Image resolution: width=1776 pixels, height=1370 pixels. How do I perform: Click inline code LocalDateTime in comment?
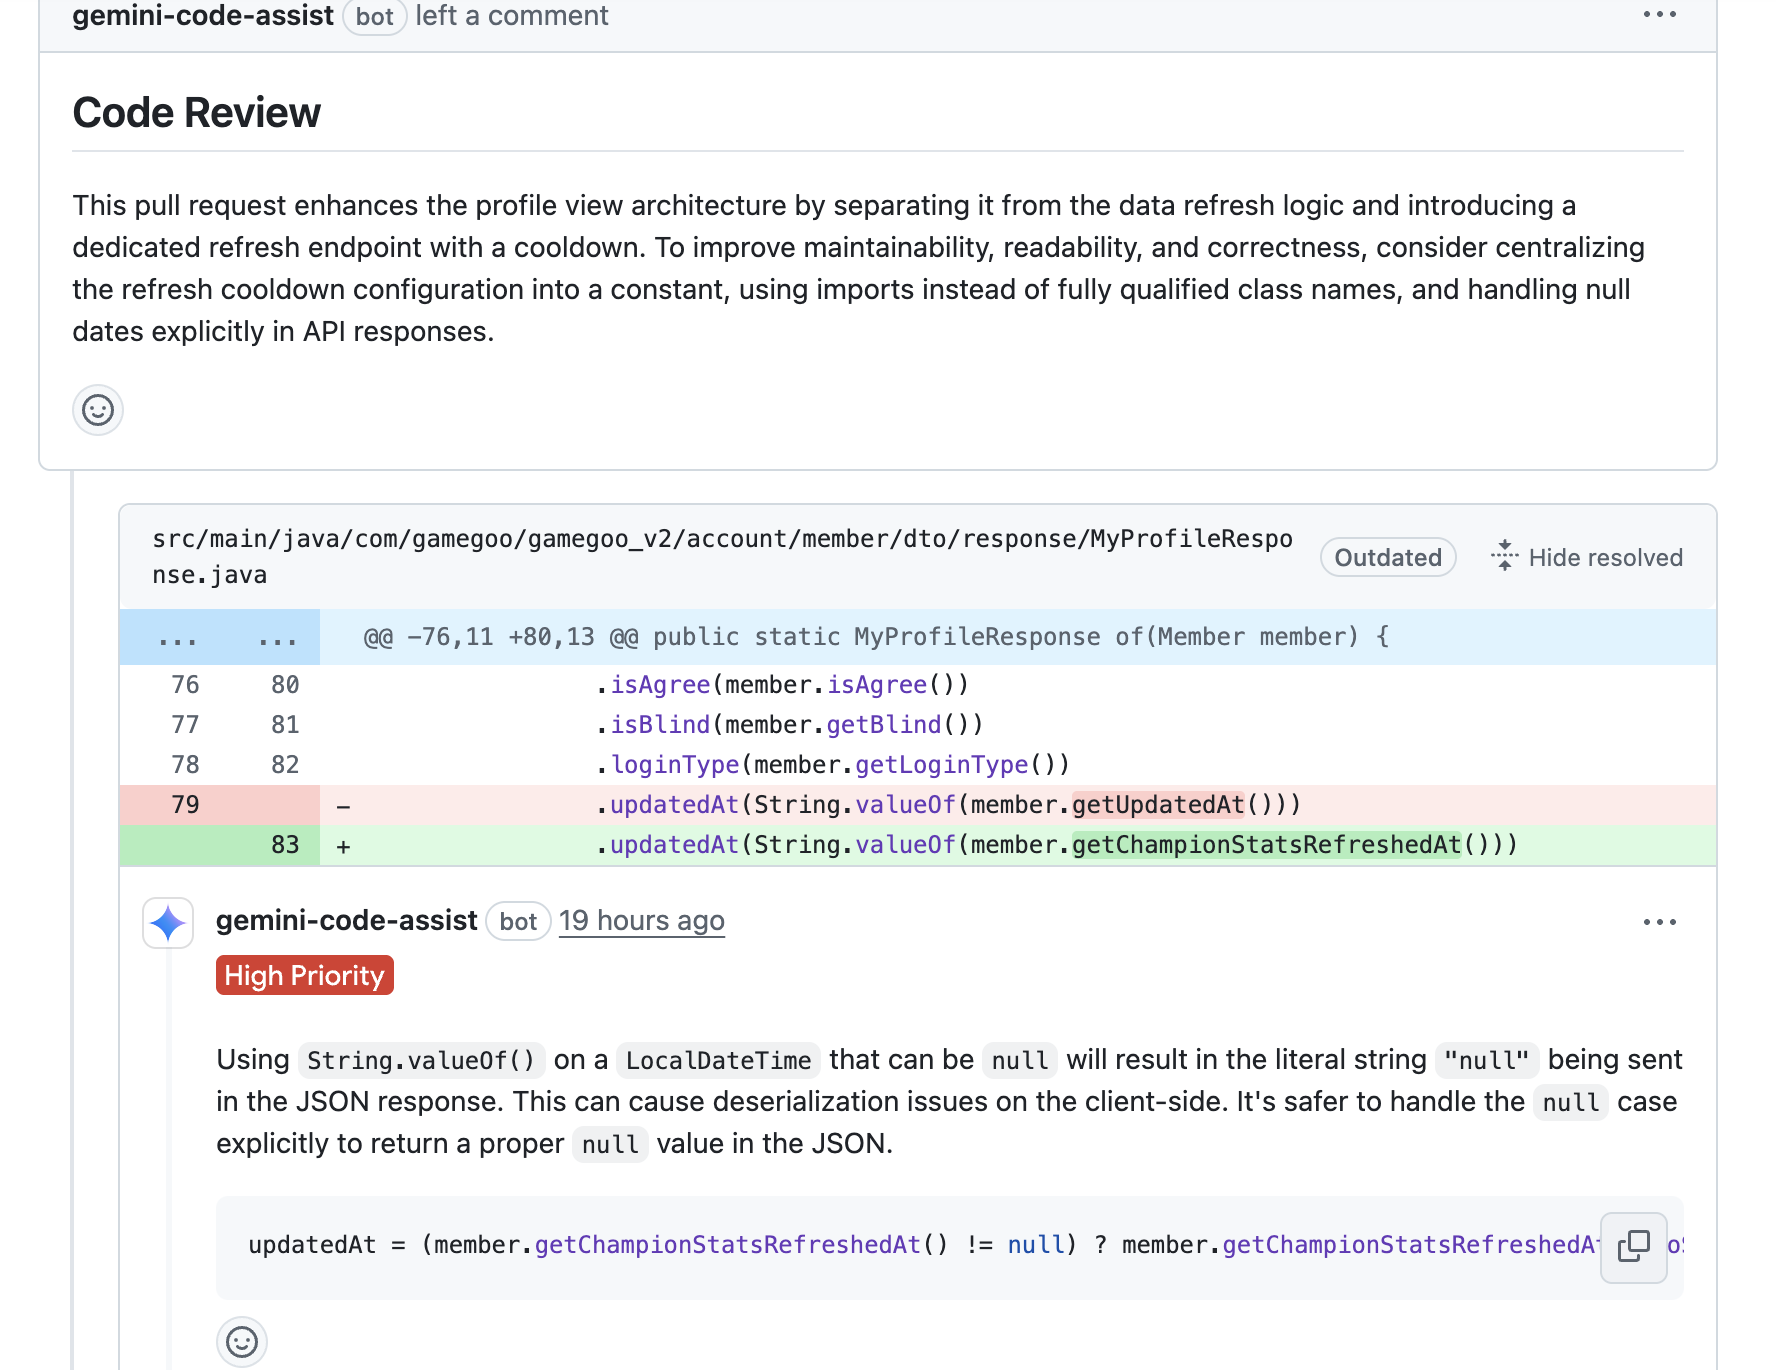pos(718,1060)
